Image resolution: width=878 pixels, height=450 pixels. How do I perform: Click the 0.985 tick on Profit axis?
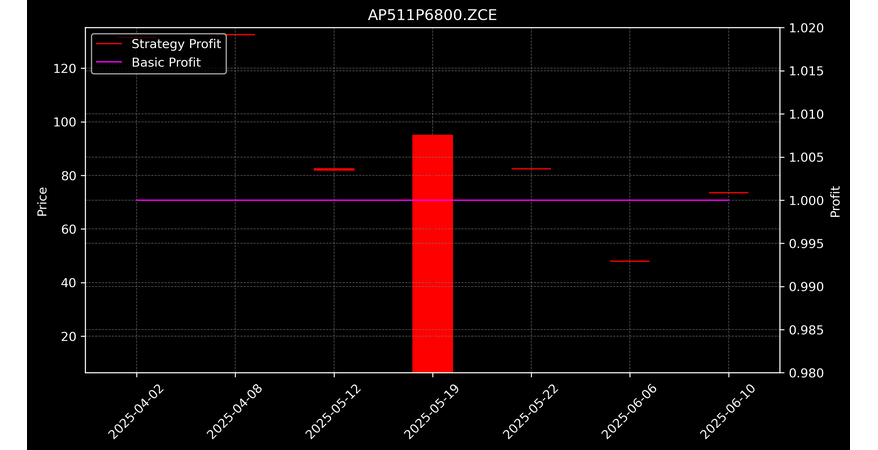[x=806, y=330]
